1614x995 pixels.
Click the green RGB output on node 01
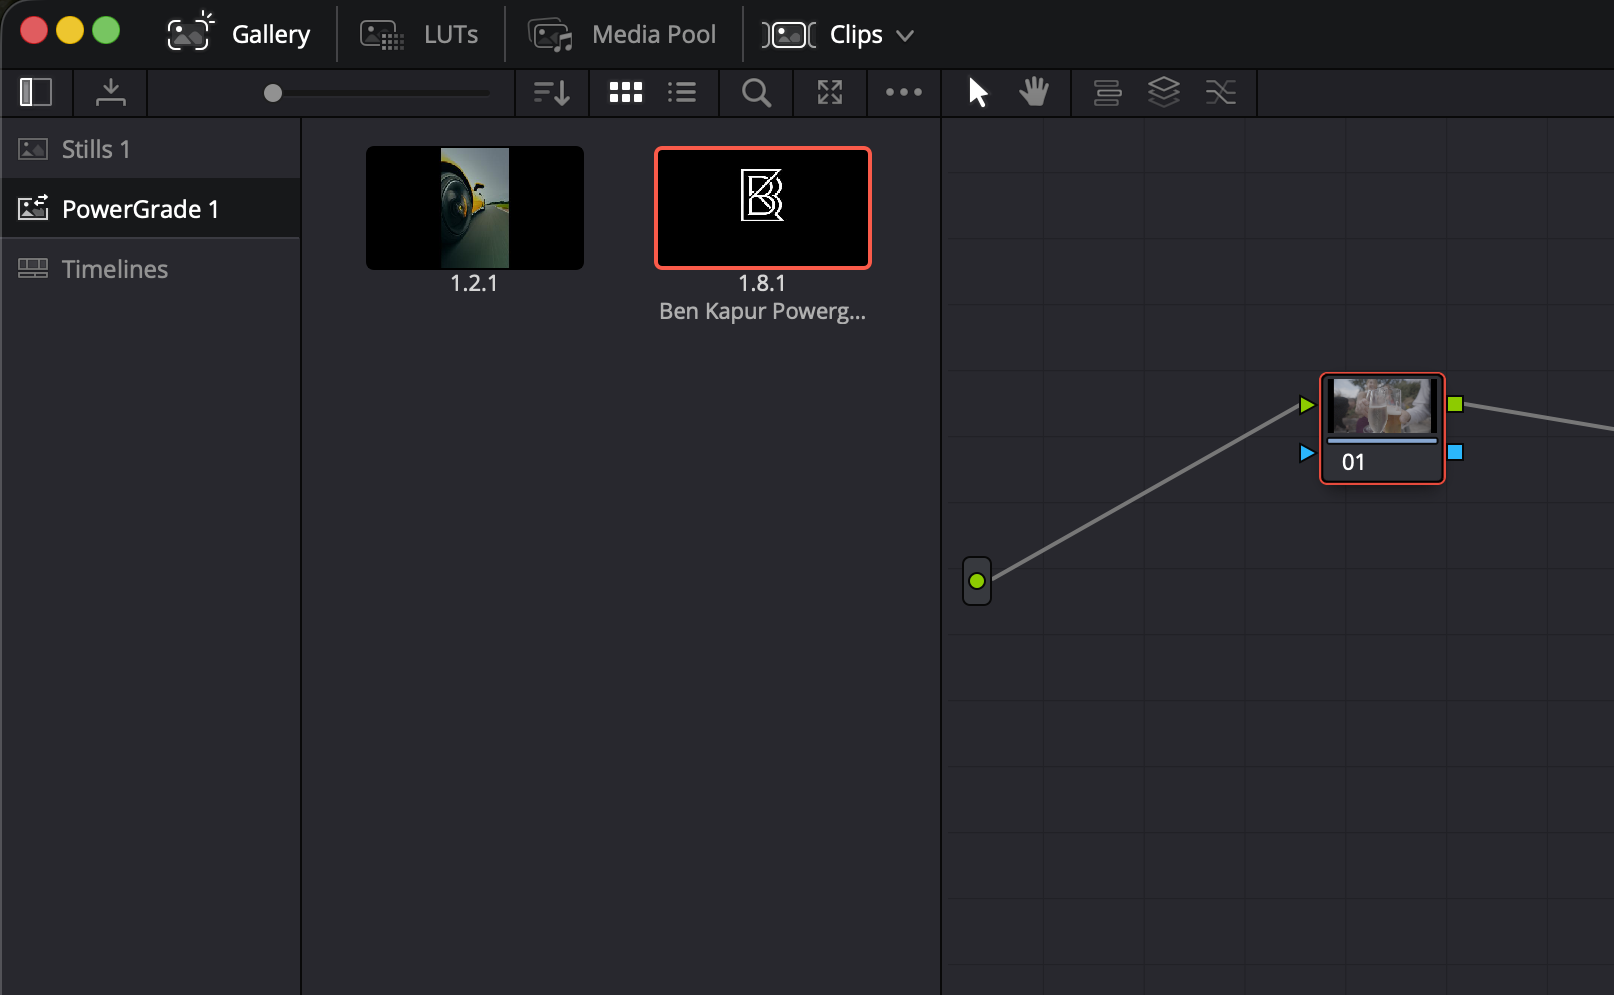(1455, 404)
